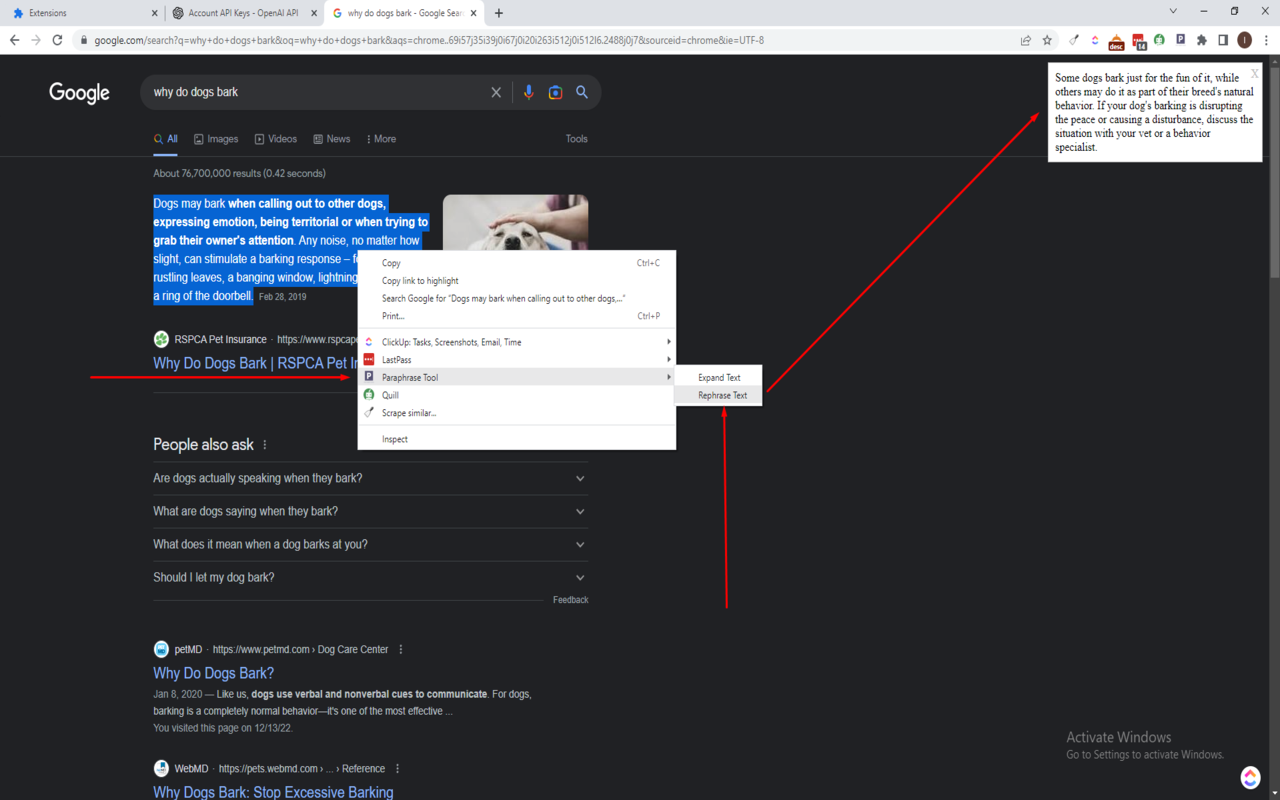Image resolution: width=1280 pixels, height=800 pixels.
Task: Click the browser address bar URL
Action: (x=429, y=40)
